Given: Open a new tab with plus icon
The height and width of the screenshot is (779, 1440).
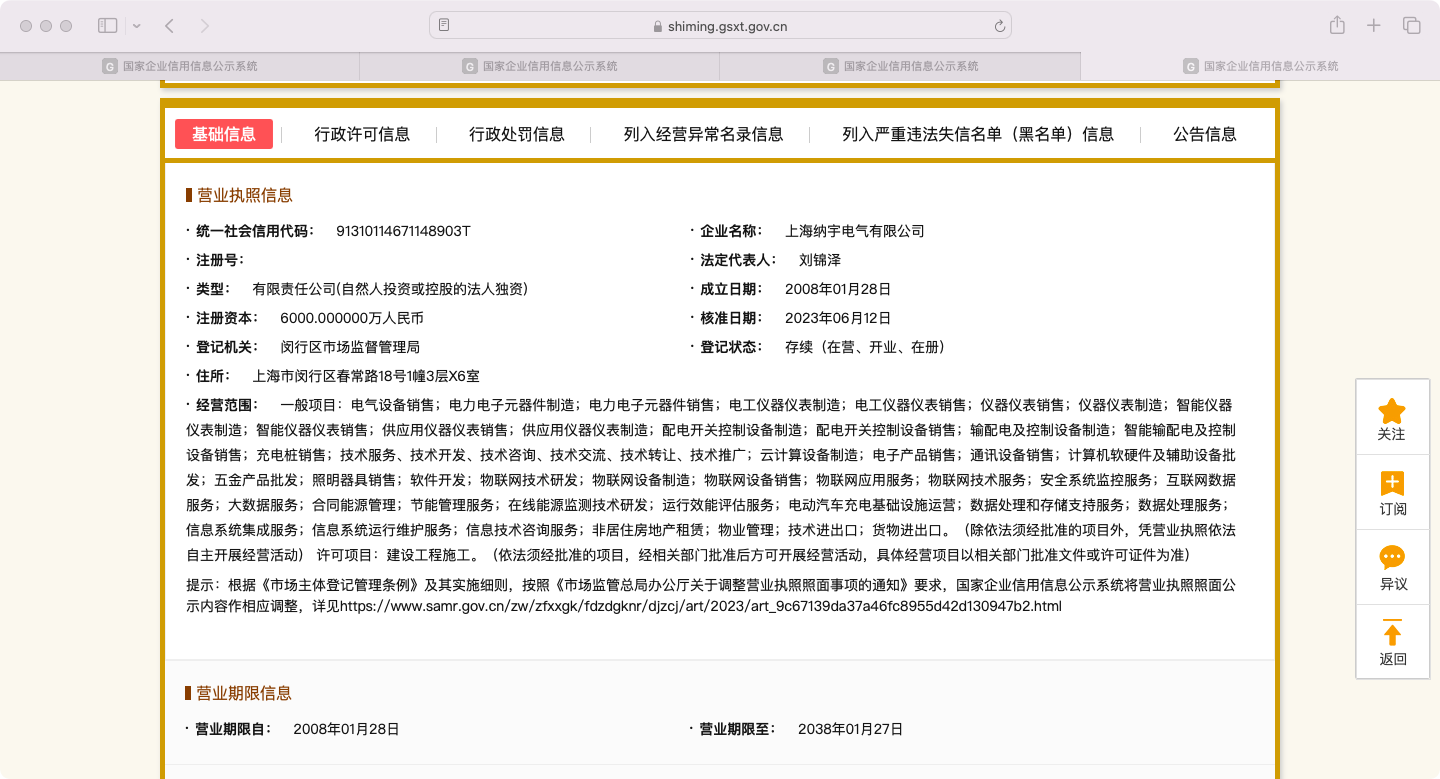Looking at the screenshot, I should [1374, 26].
